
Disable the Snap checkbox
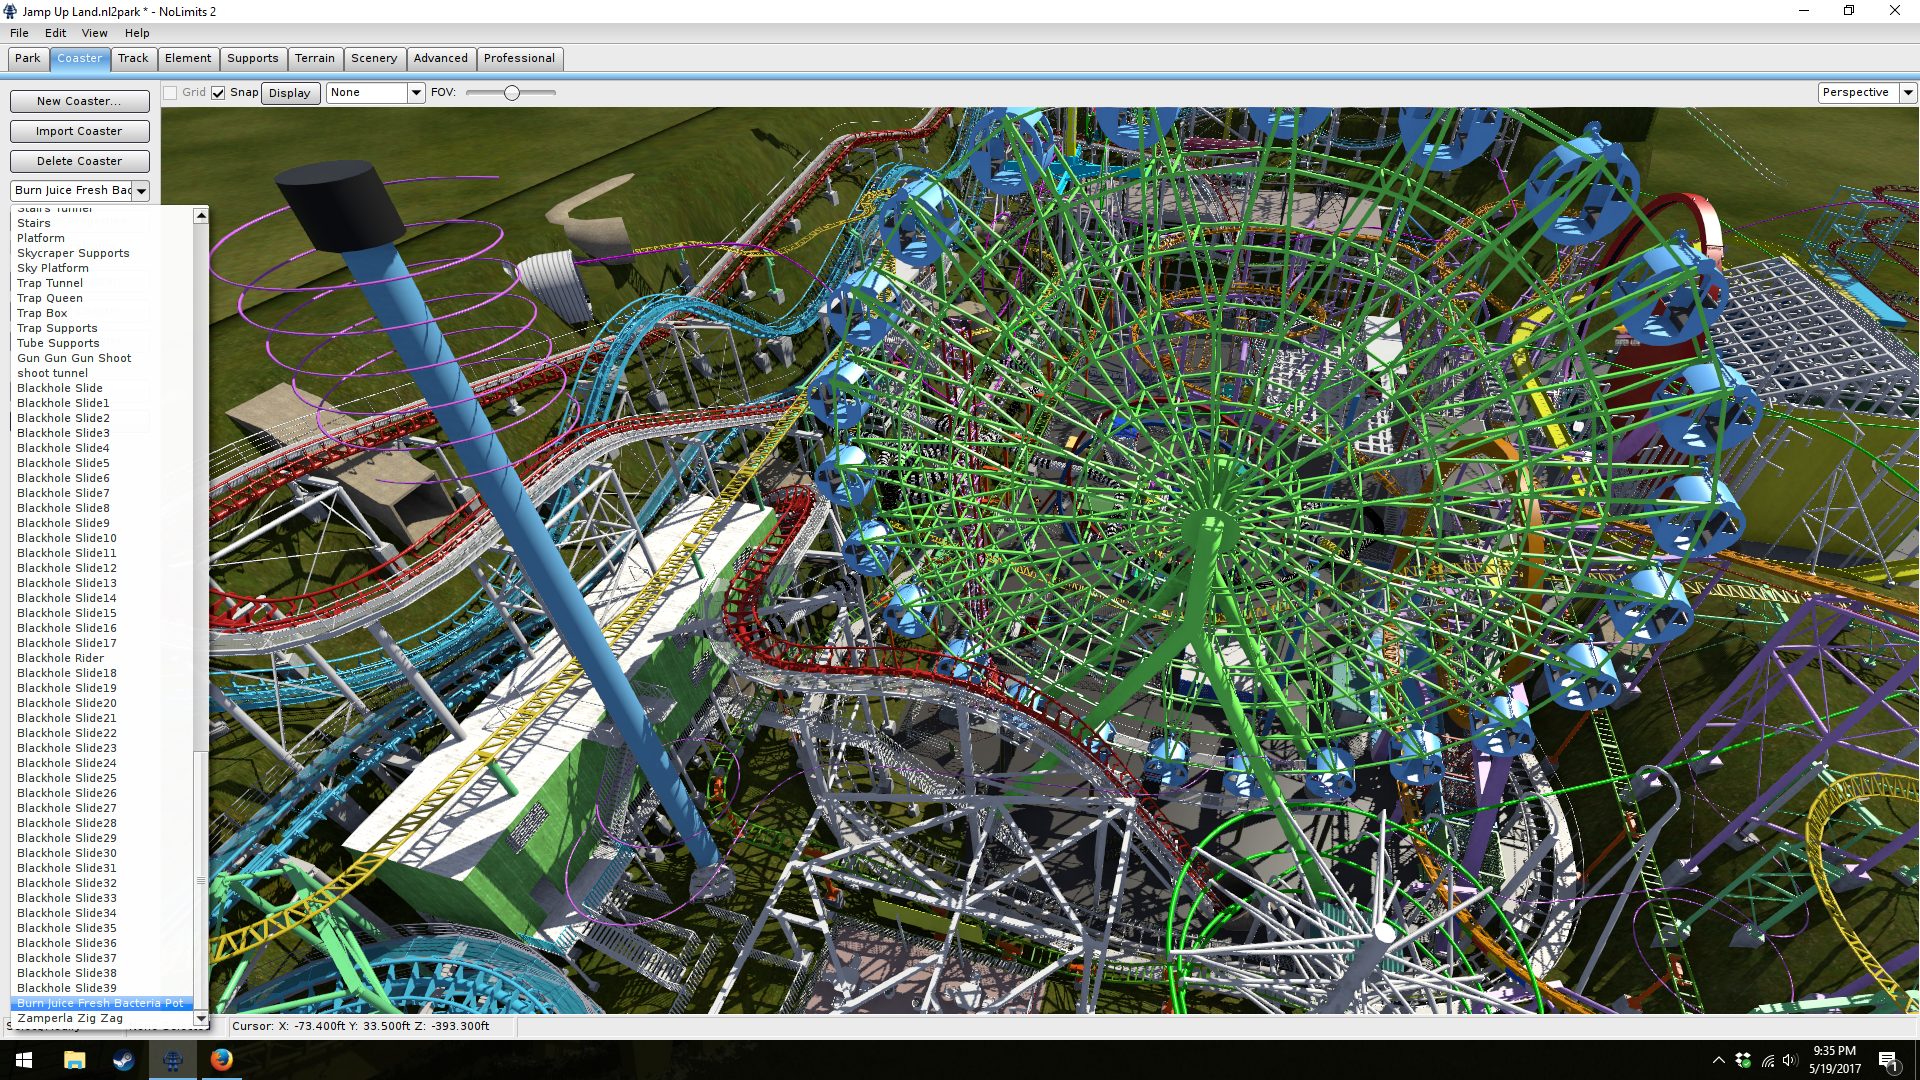pos(218,93)
